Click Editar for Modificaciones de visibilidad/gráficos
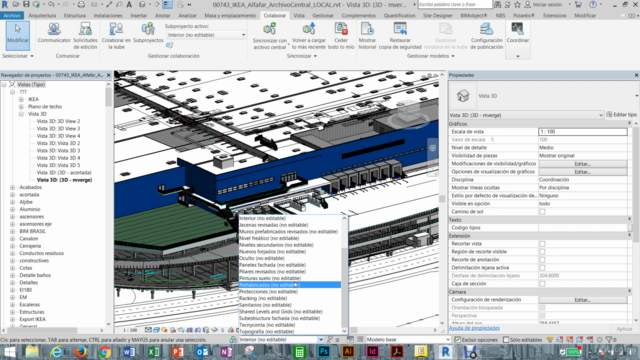 [x=582, y=164]
